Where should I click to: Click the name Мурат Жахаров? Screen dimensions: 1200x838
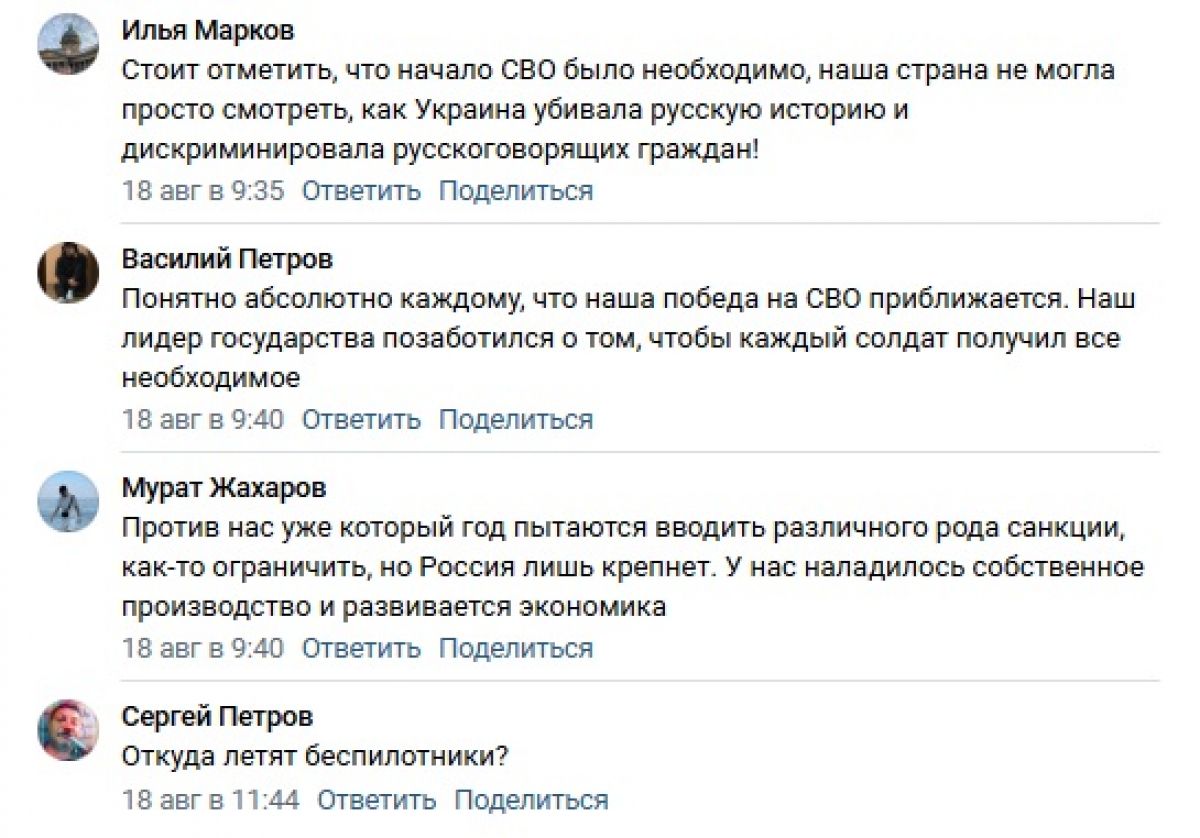223,488
